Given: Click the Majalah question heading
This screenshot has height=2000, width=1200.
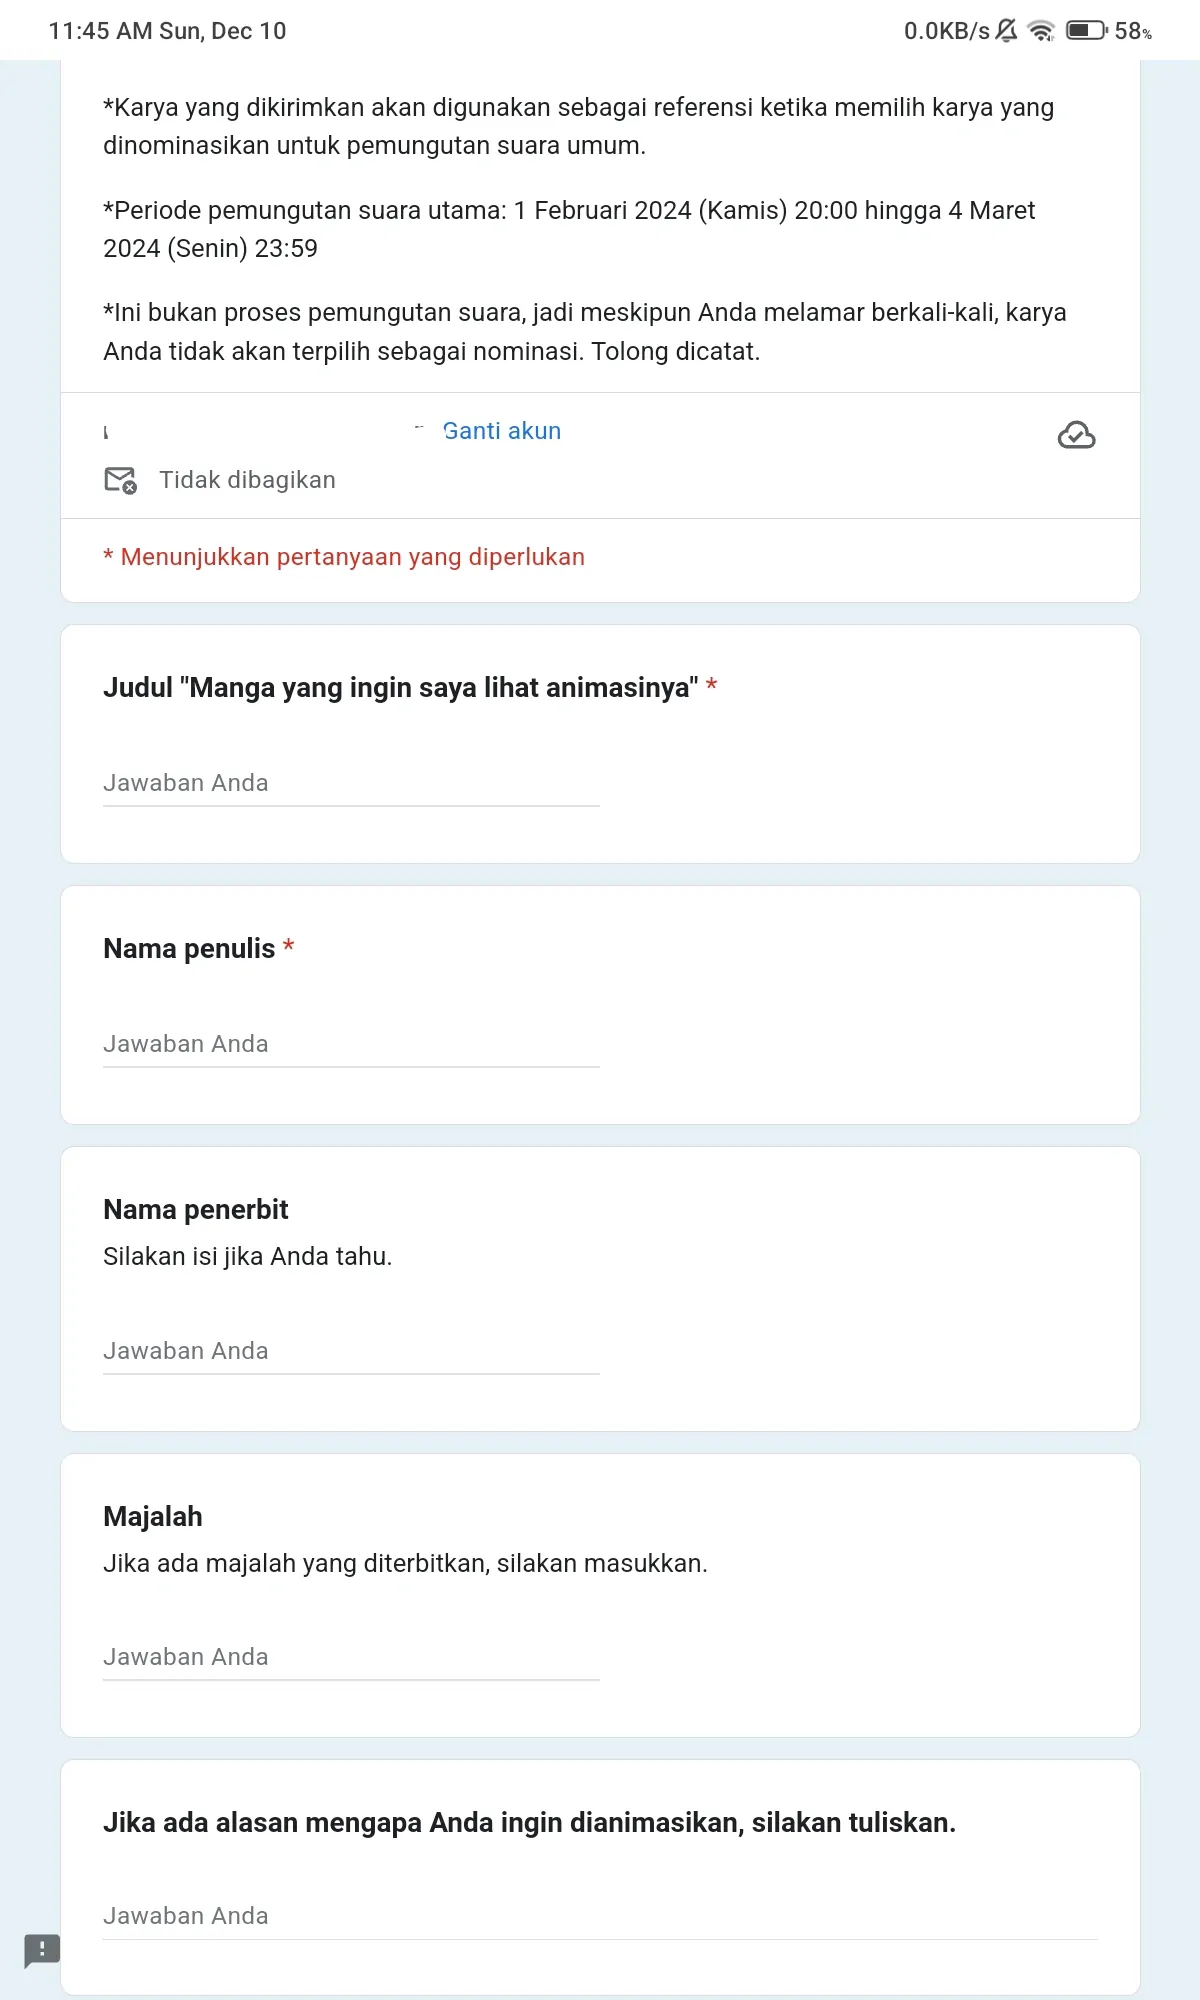Looking at the screenshot, I should [x=153, y=1517].
